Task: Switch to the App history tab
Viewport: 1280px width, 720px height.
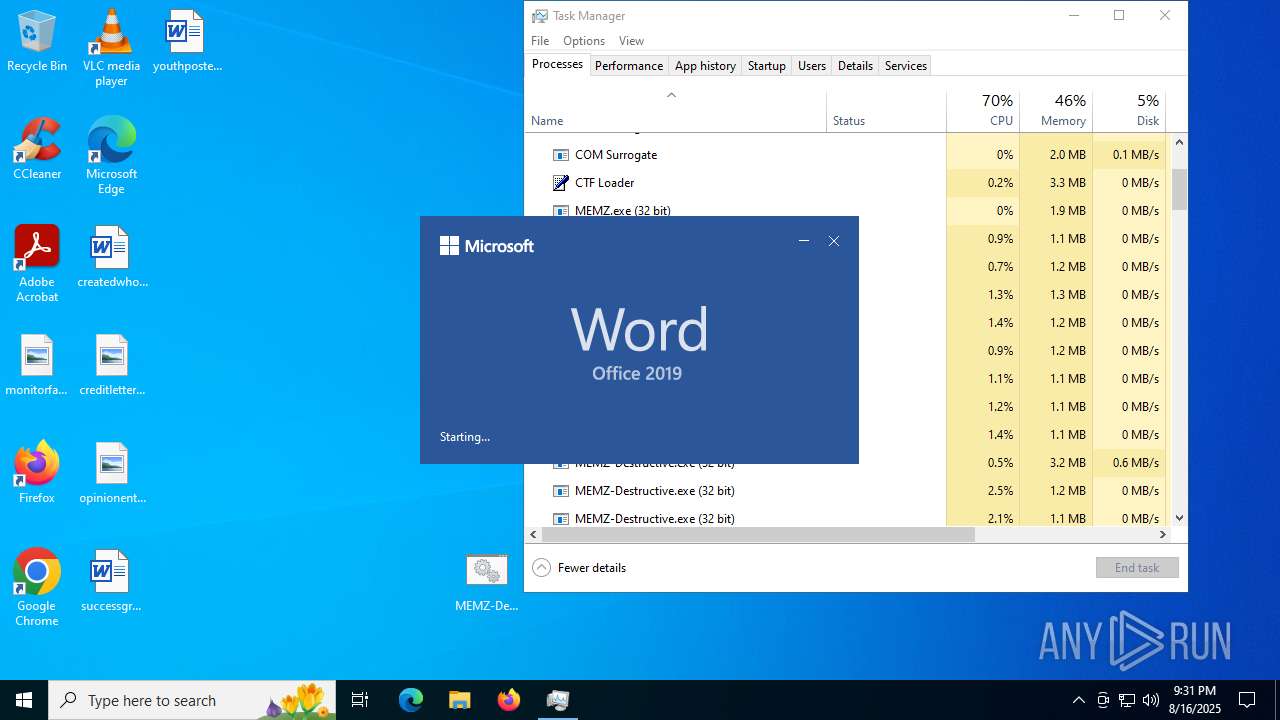Action: pyautogui.click(x=705, y=66)
